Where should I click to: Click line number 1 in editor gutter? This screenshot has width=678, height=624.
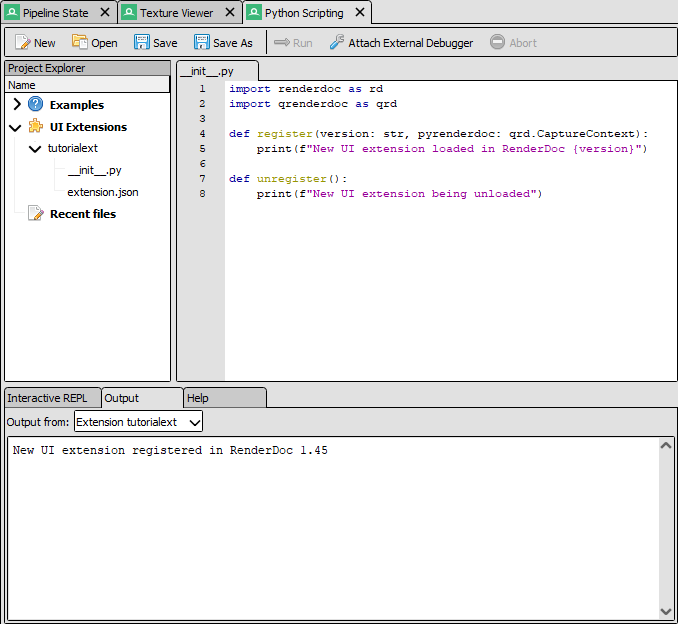click(x=202, y=89)
